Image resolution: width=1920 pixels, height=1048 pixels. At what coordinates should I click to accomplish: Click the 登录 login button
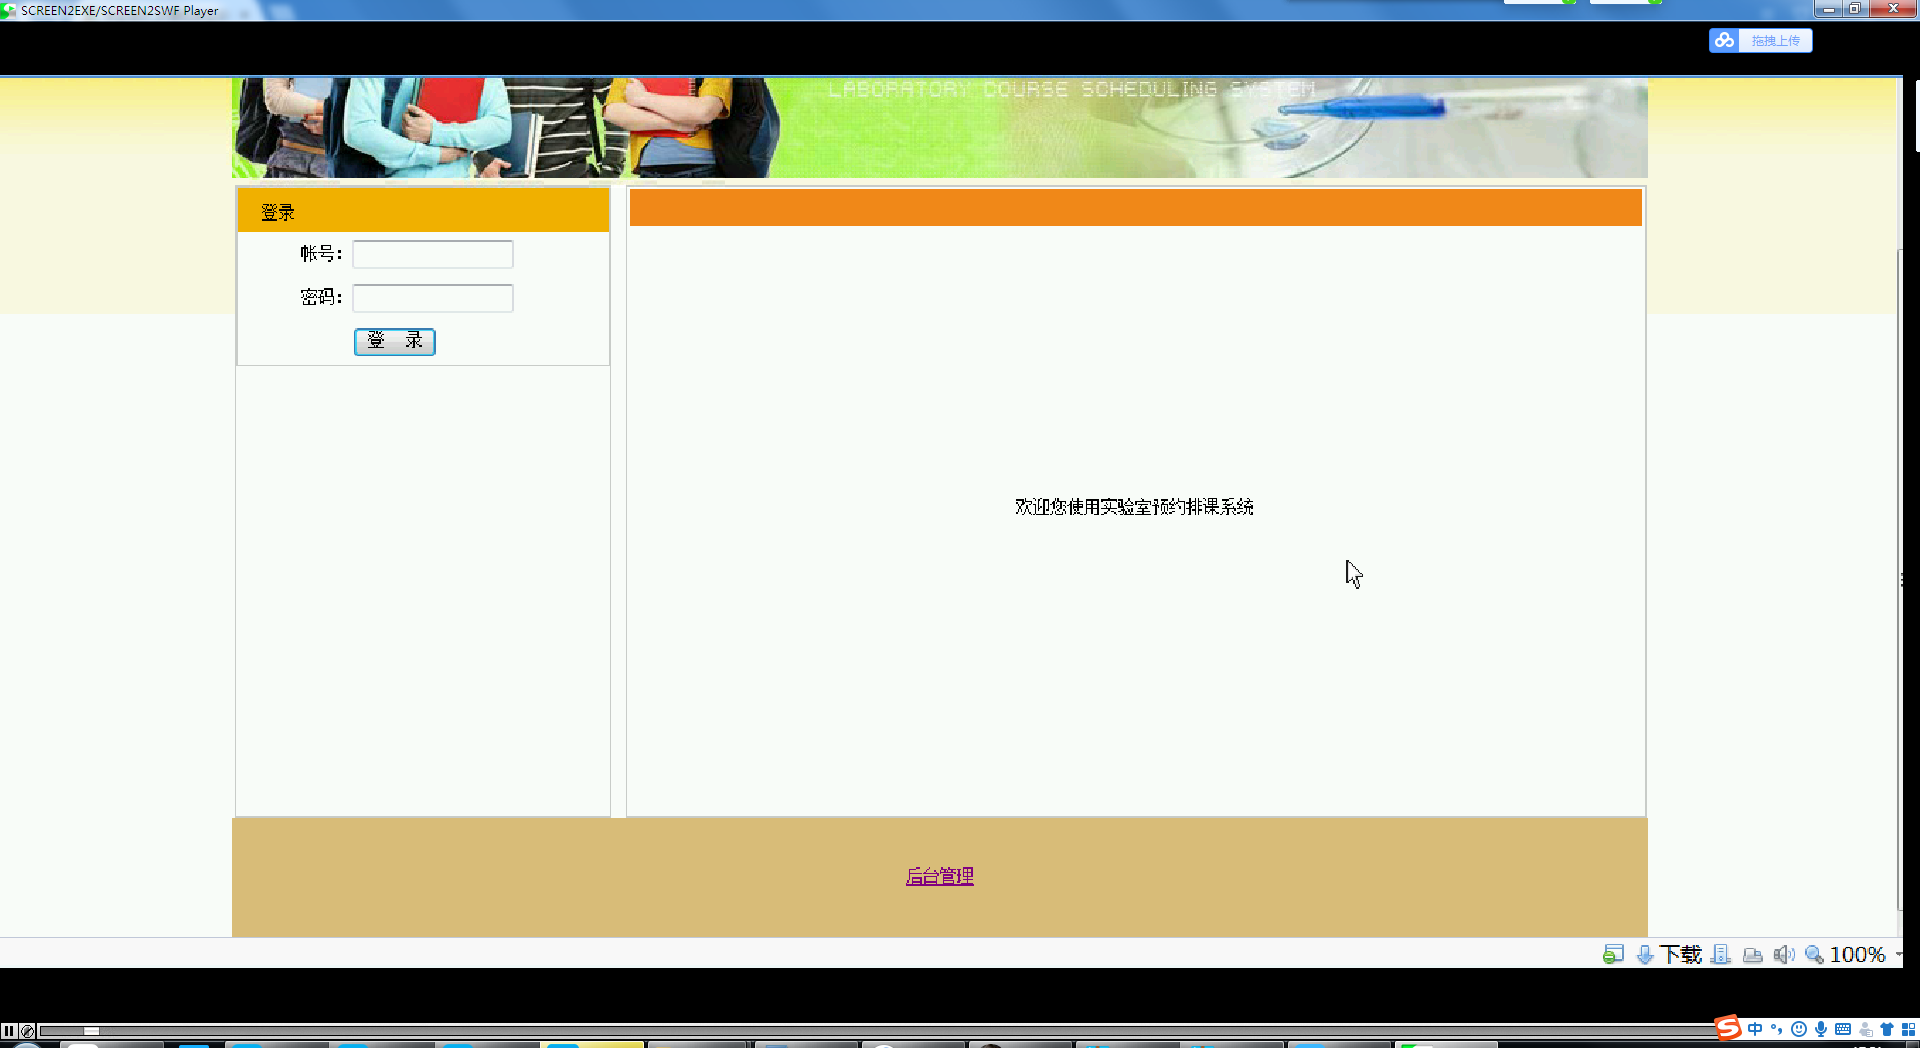(395, 341)
